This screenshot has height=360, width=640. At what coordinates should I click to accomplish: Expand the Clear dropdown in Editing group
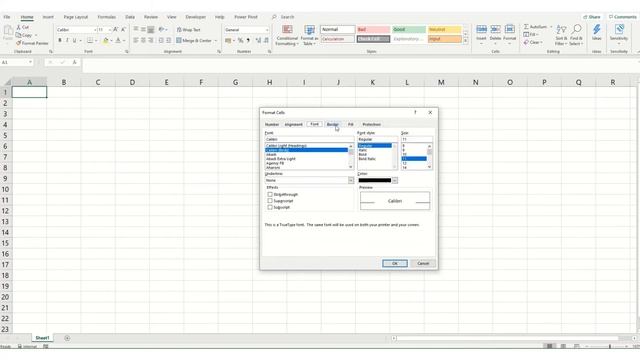pyautogui.click(x=541, y=42)
